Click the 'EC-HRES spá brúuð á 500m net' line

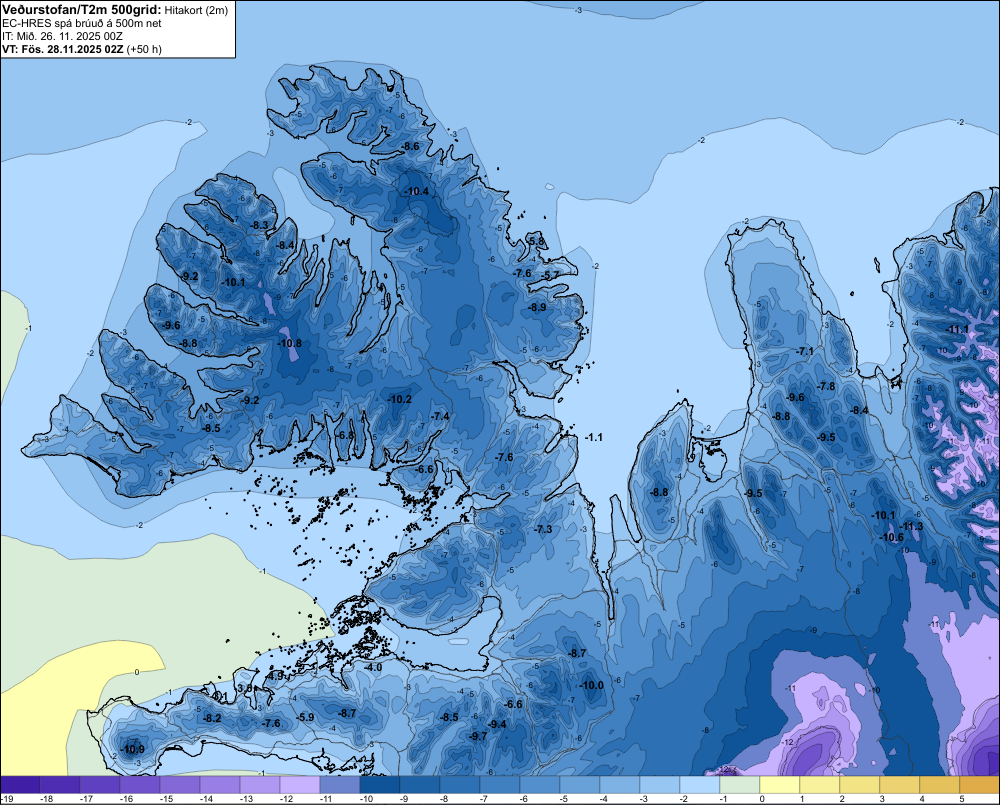click(x=82, y=24)
